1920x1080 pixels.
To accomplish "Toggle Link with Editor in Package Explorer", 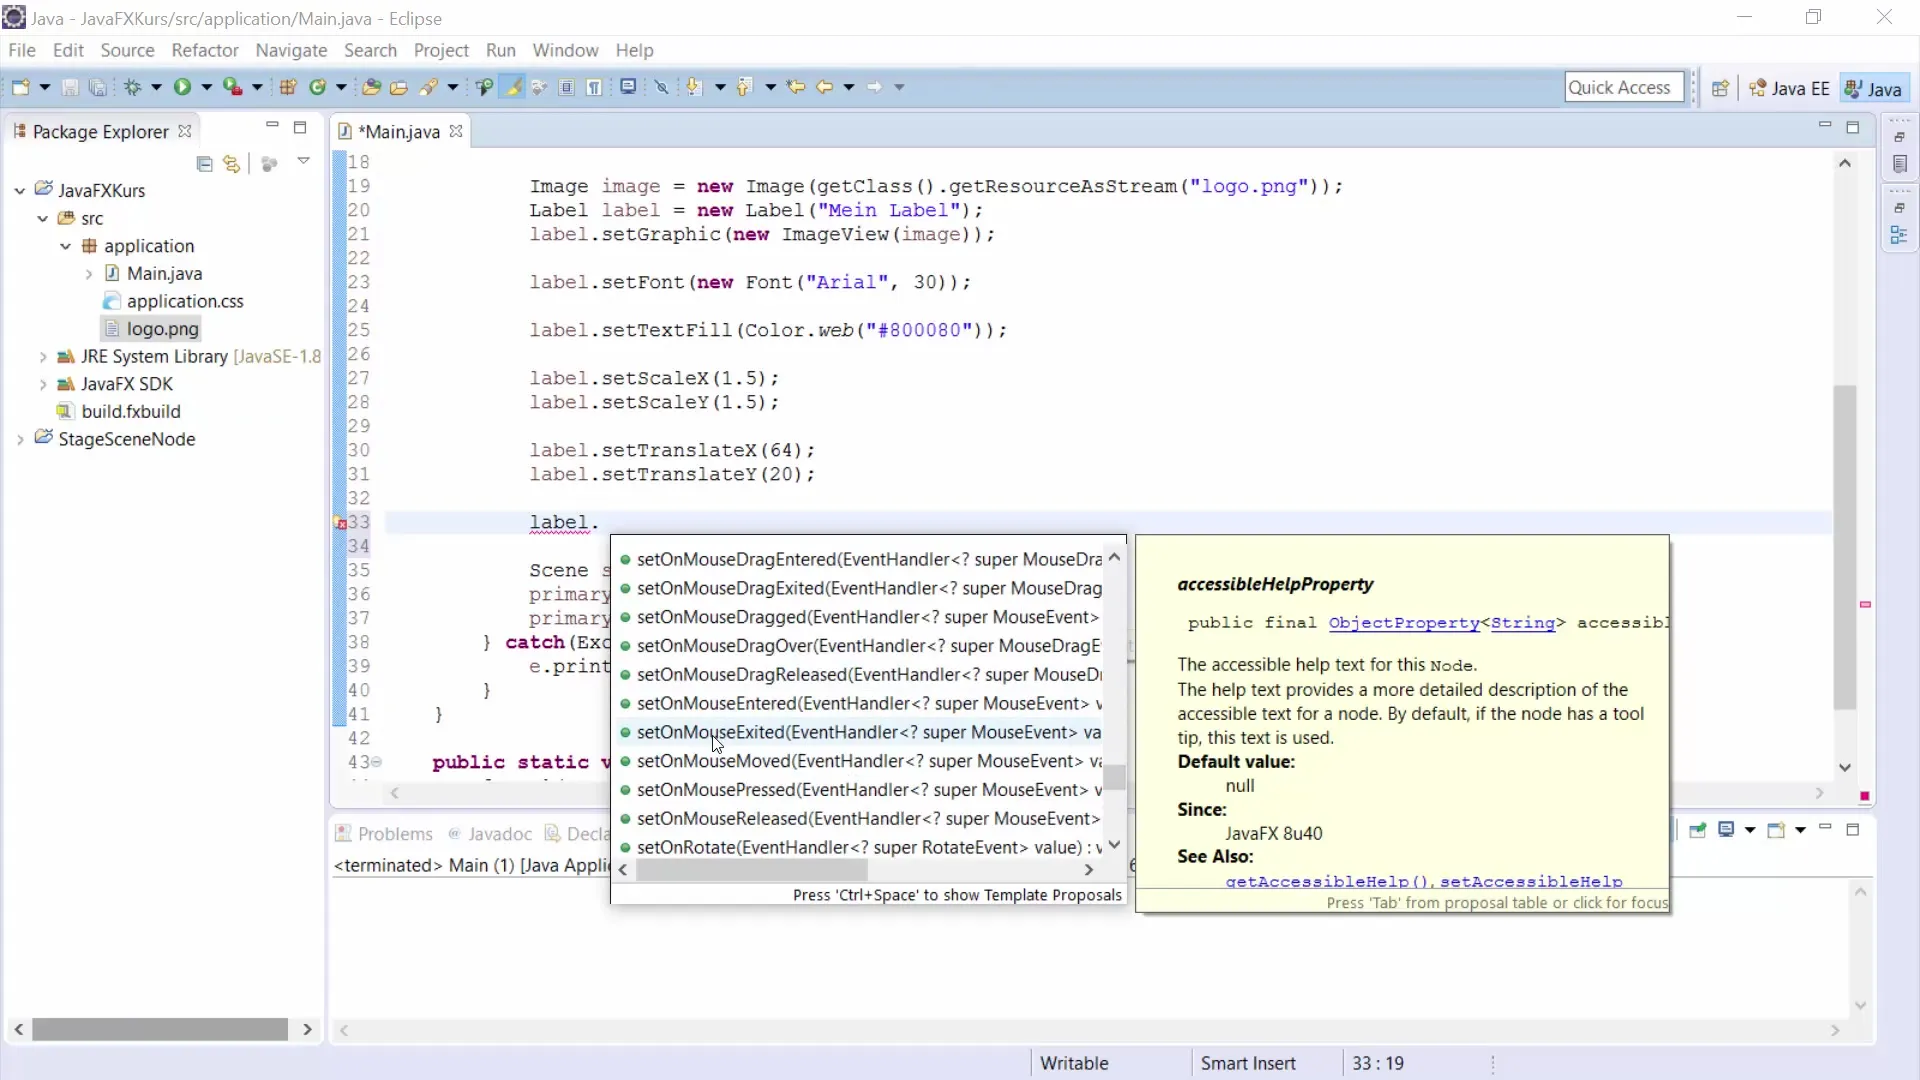I will coord(232,163).
